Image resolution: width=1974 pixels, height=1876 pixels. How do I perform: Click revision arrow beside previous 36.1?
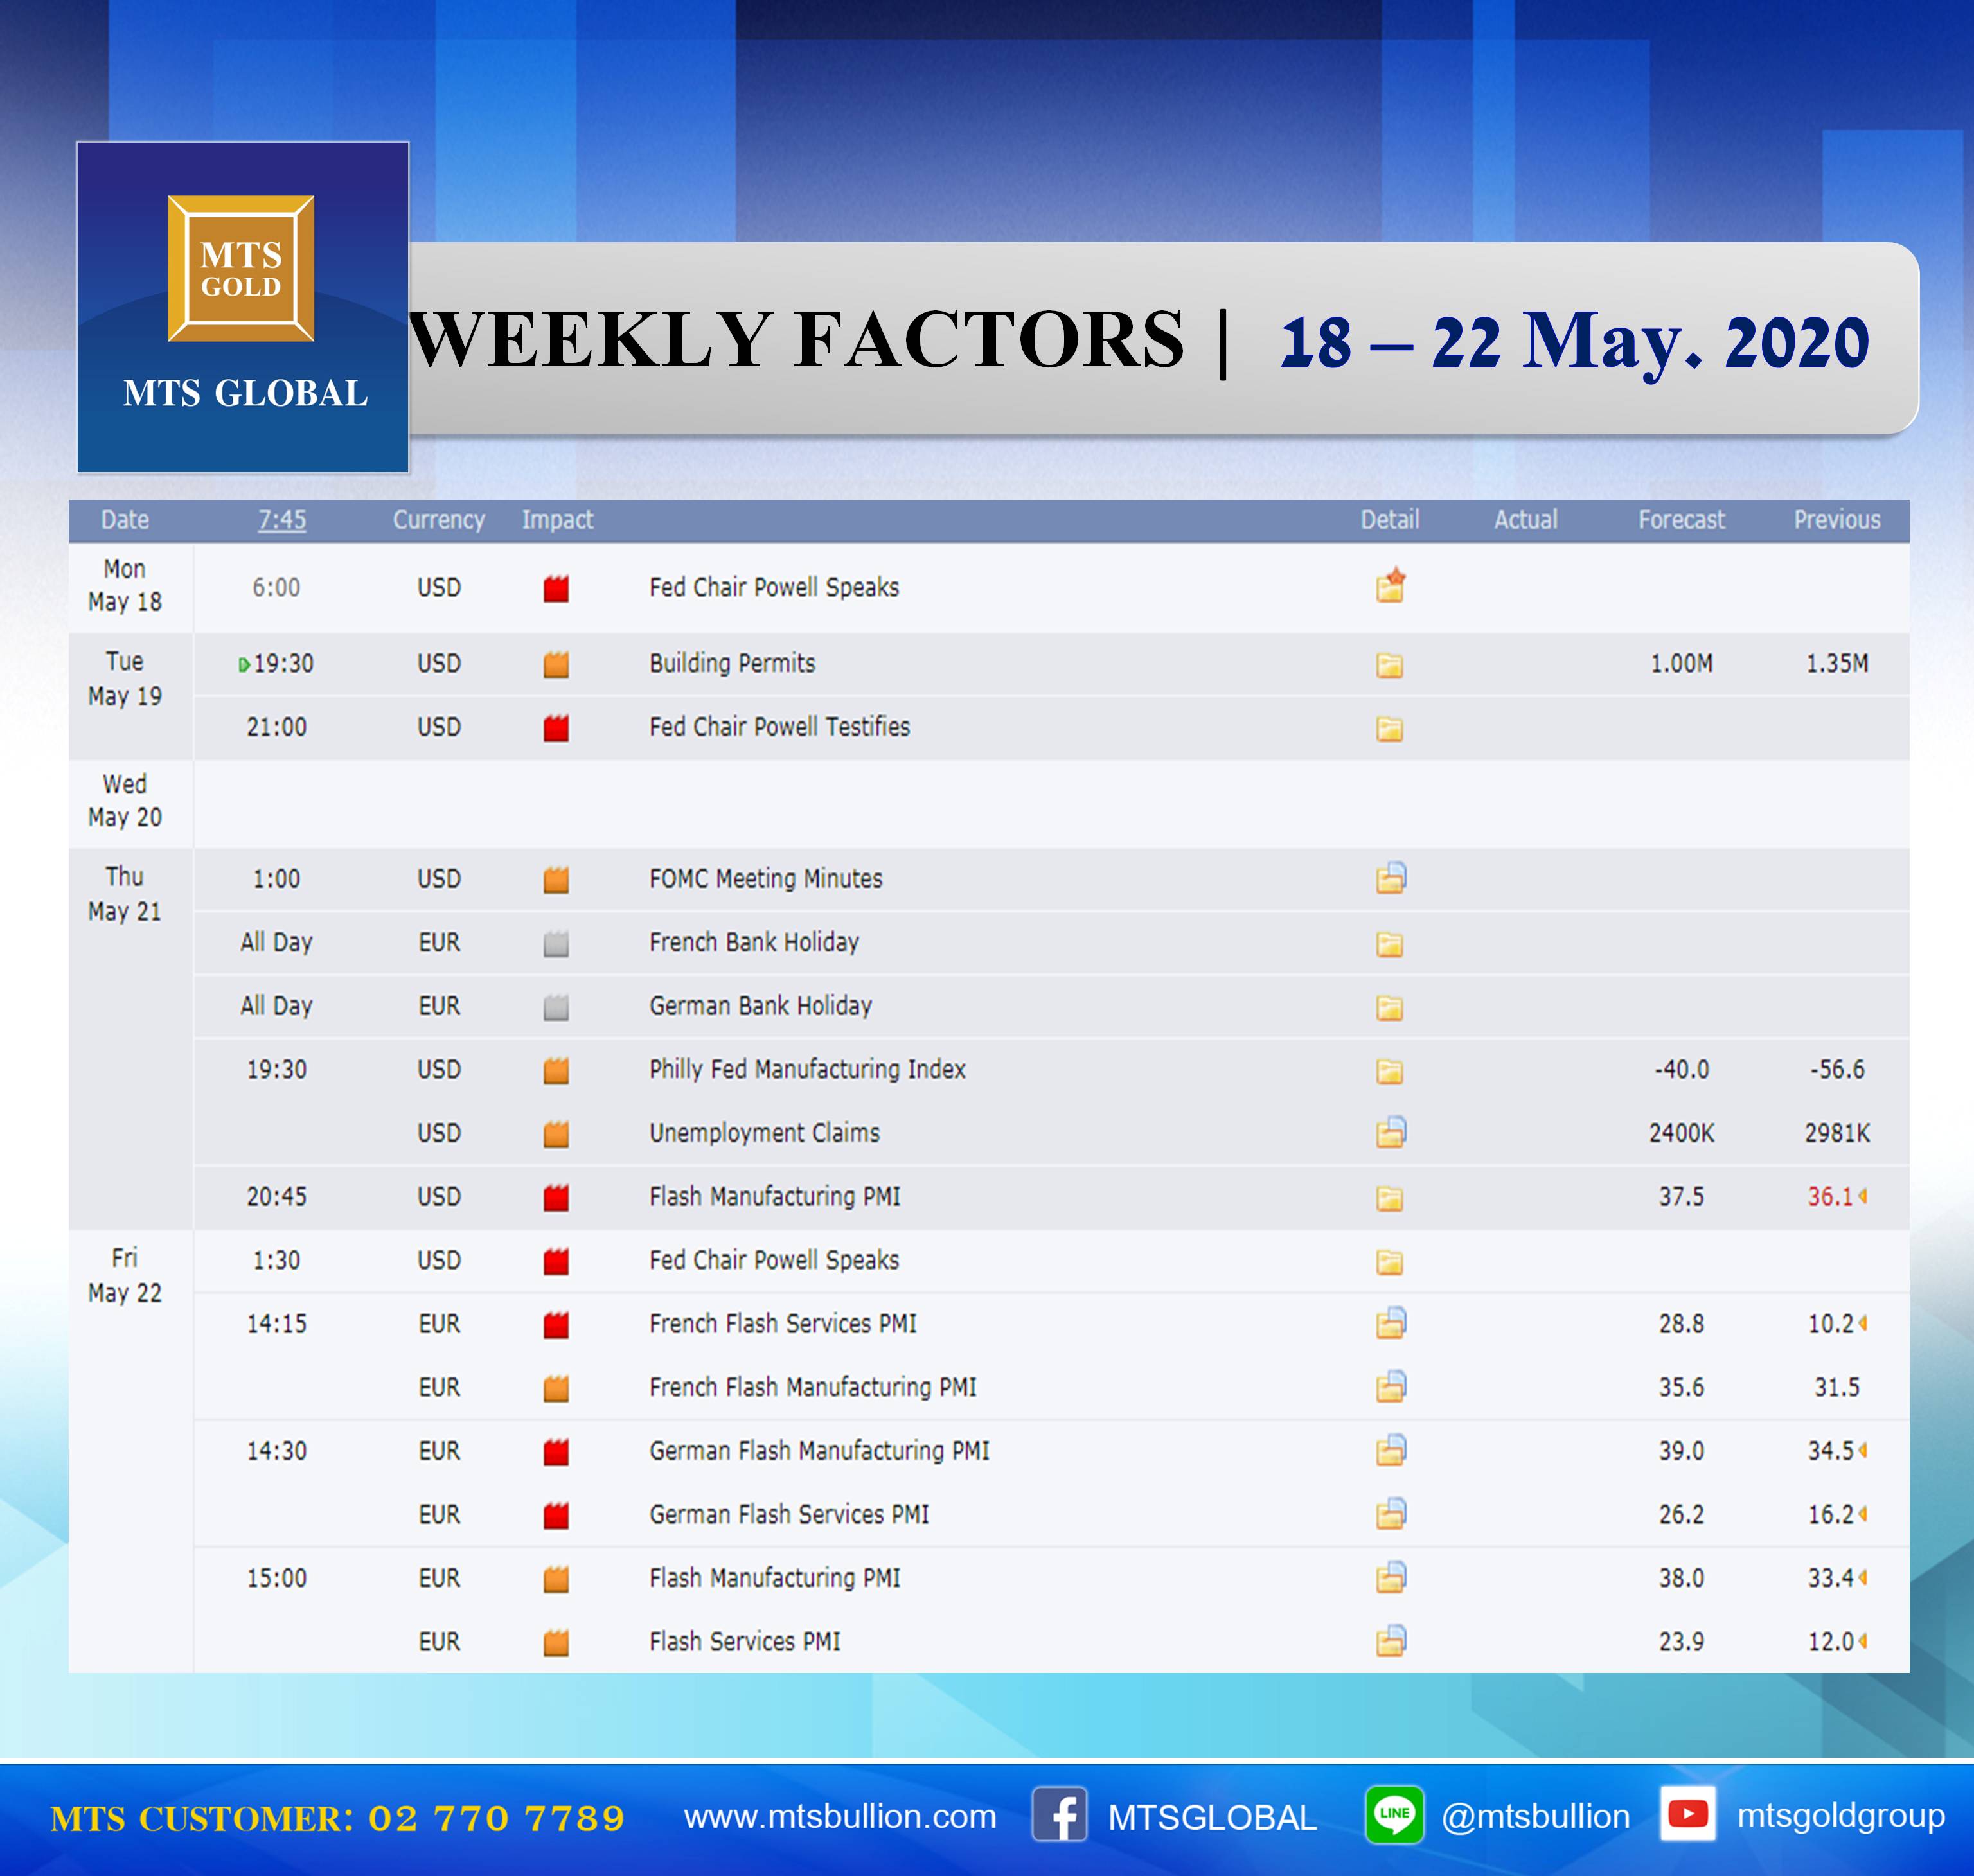click(1863, 1196)
